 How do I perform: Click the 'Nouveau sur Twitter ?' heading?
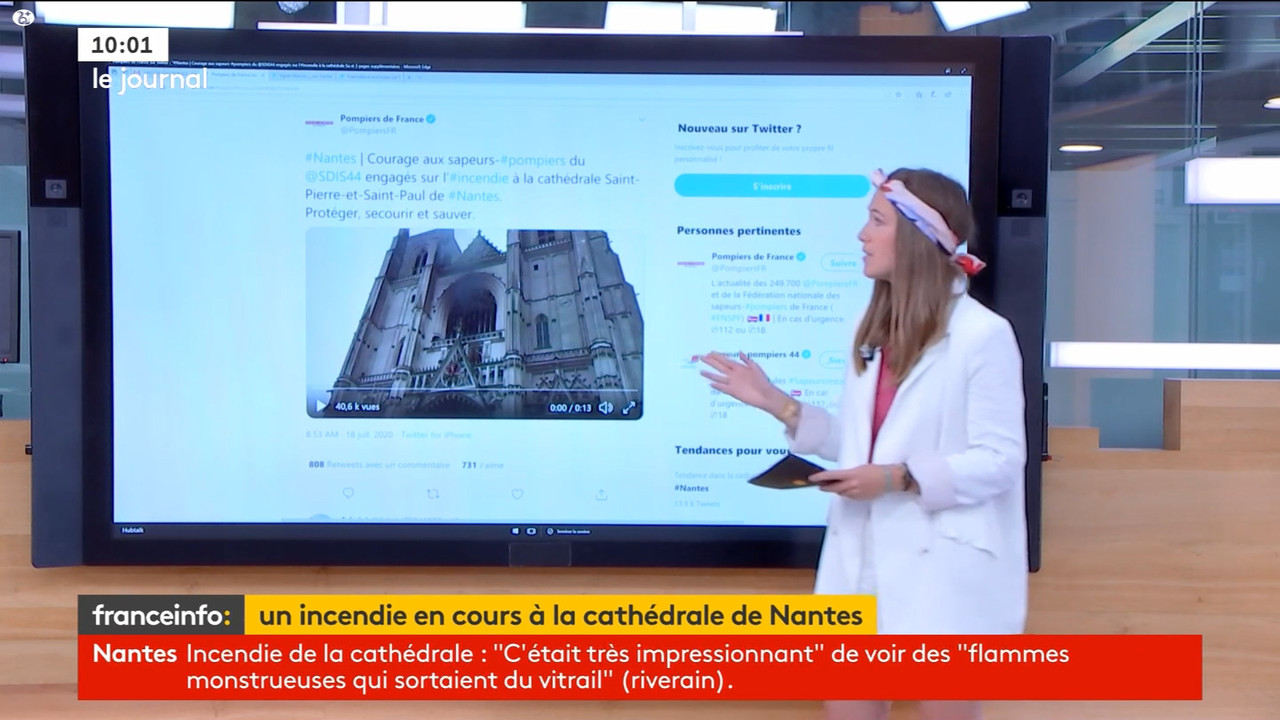coord(739,129)
